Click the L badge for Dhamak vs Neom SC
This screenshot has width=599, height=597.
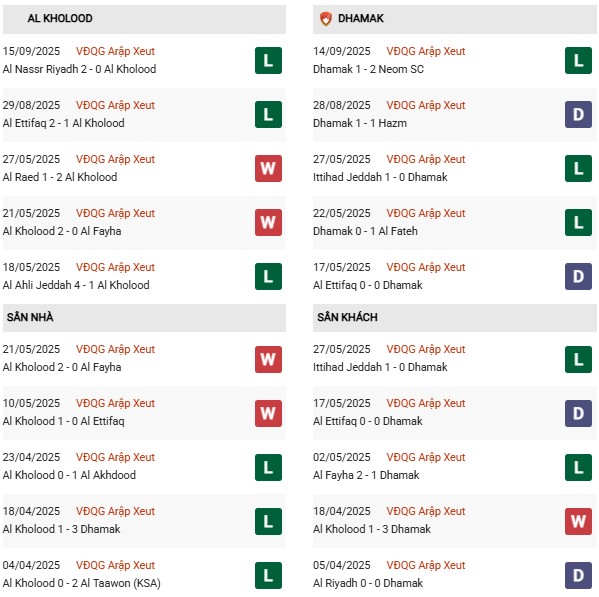point(578,60)
